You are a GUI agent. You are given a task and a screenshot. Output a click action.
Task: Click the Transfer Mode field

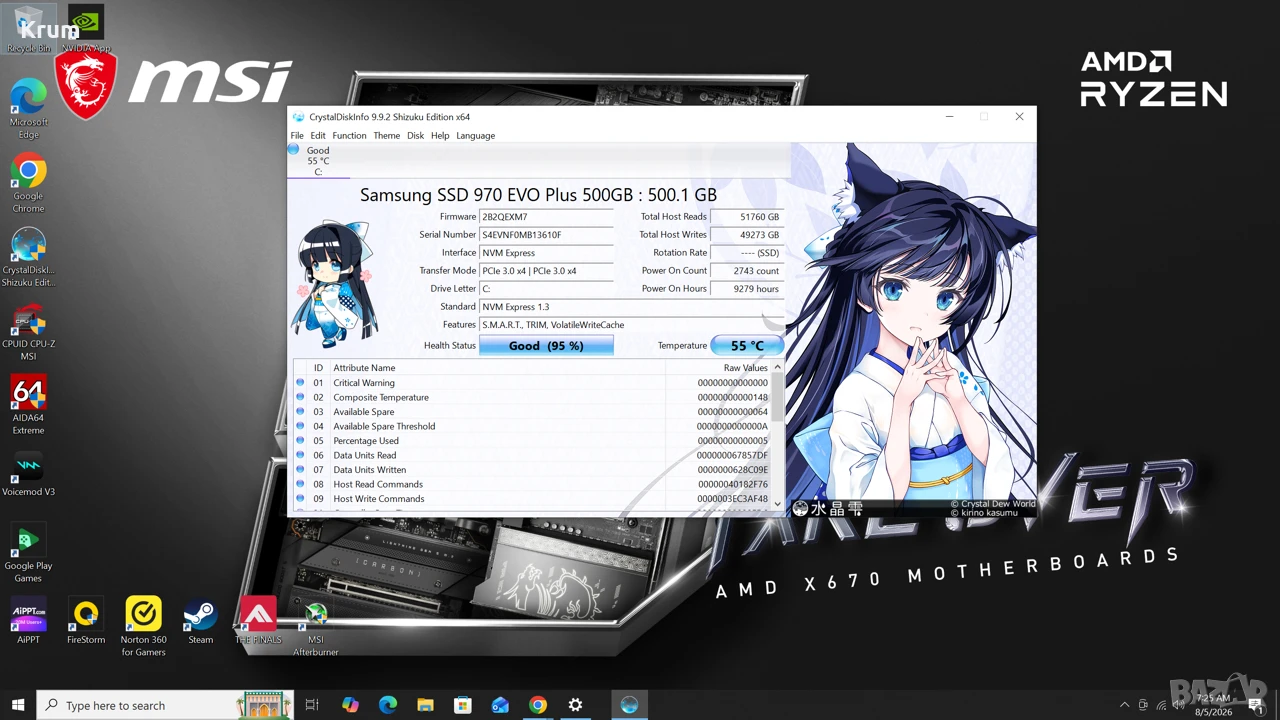[x=546, y=271]
